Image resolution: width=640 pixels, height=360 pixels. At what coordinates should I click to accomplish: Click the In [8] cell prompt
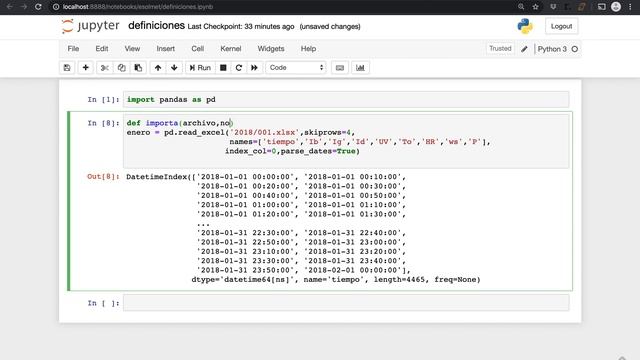coord(103,123)
